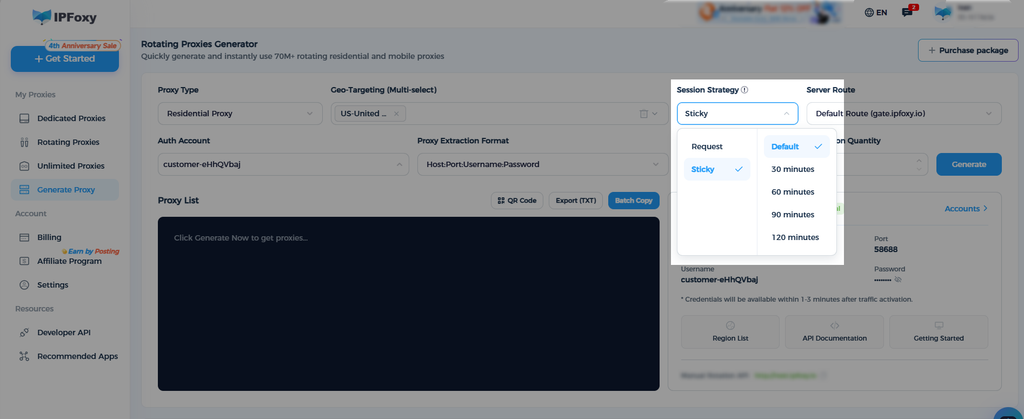1024x419 pixels.
Task: Click the IPFoxy logo
Action: pyautogui.click(x=64, y=17)
